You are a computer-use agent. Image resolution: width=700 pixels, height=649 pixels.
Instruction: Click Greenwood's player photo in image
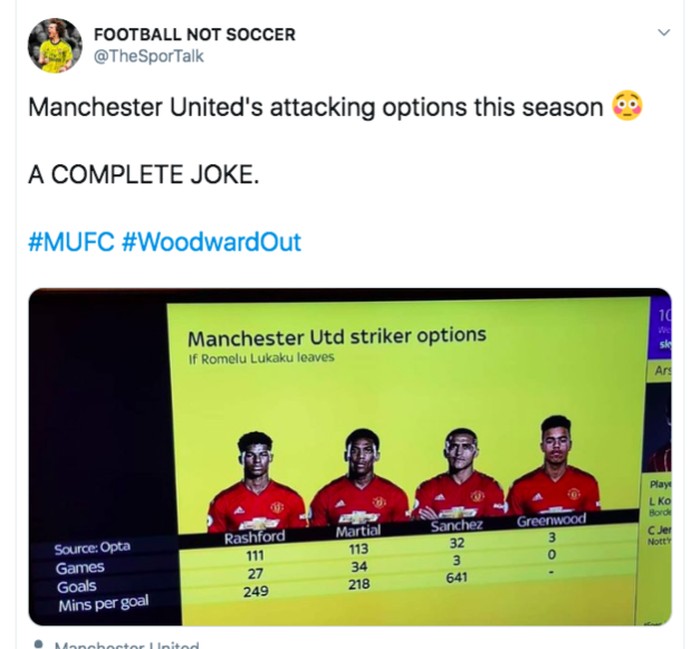coord(554,465)
